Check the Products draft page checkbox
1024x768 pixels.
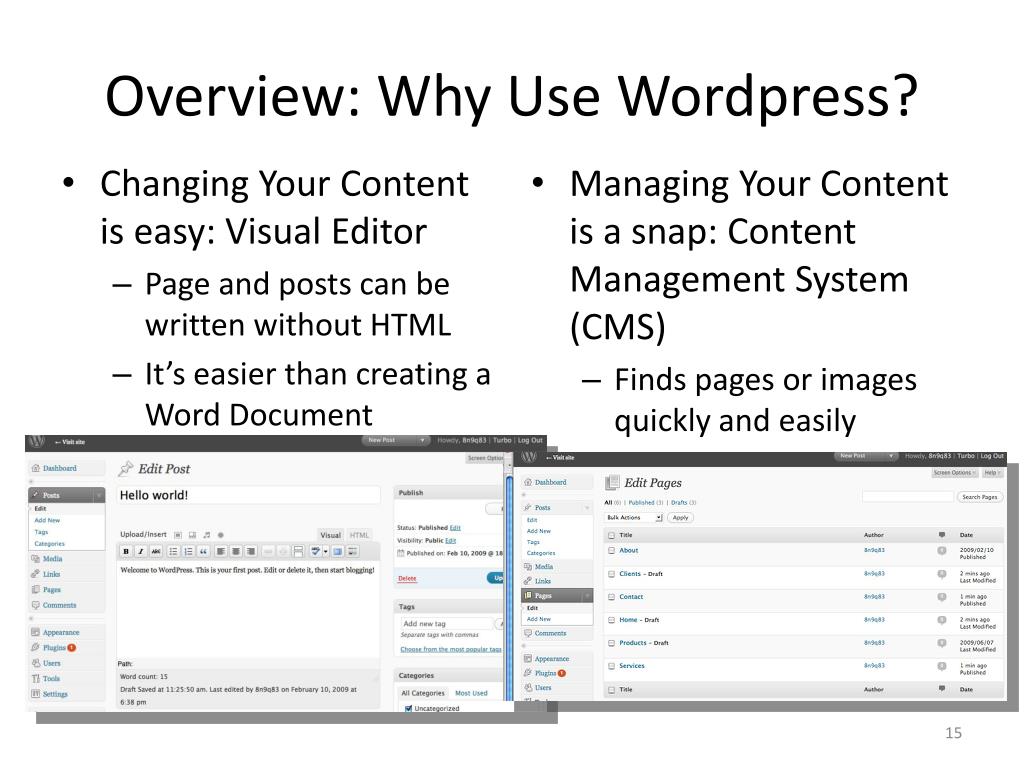click(x=612, y=643)
